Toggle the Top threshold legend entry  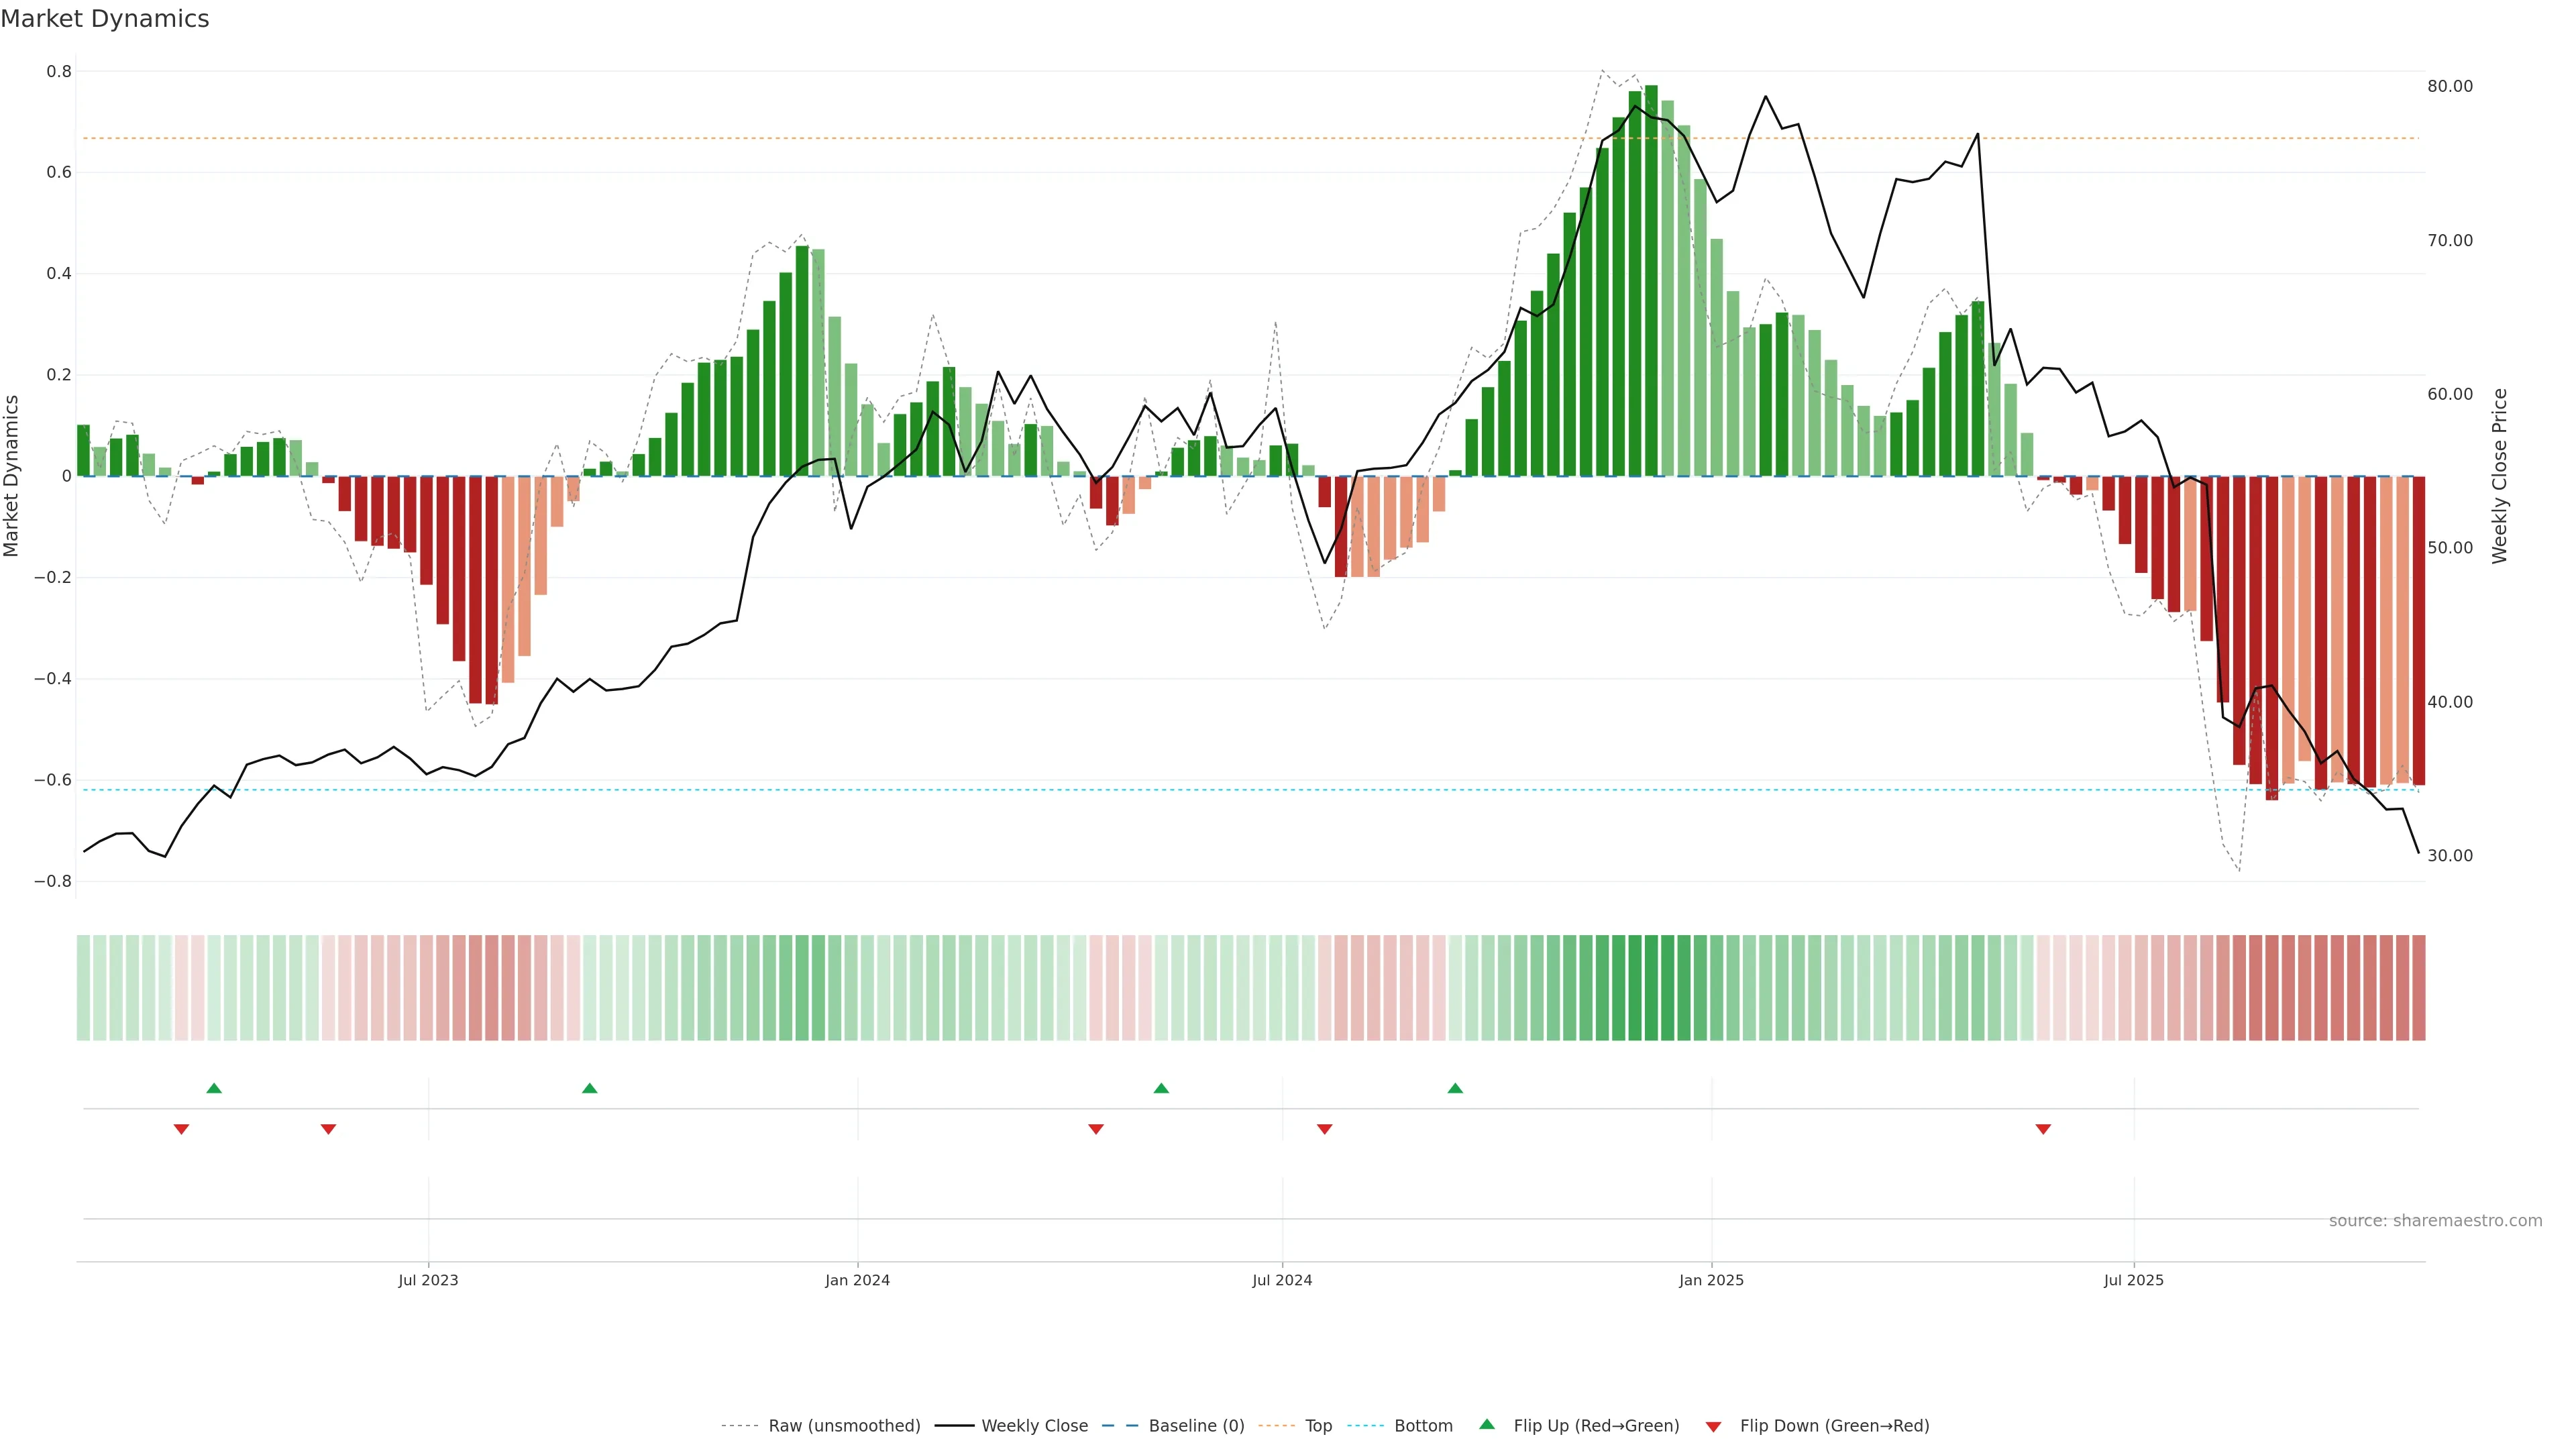1318,1426
